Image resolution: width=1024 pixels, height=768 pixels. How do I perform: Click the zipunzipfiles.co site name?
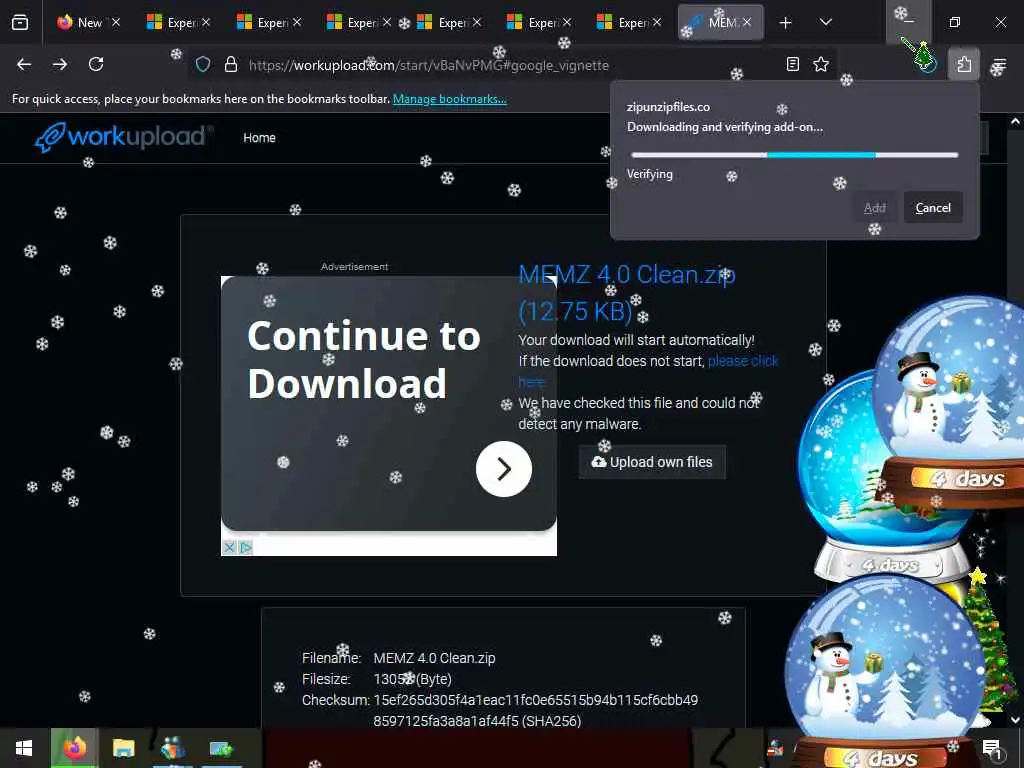tap(668, 107)
